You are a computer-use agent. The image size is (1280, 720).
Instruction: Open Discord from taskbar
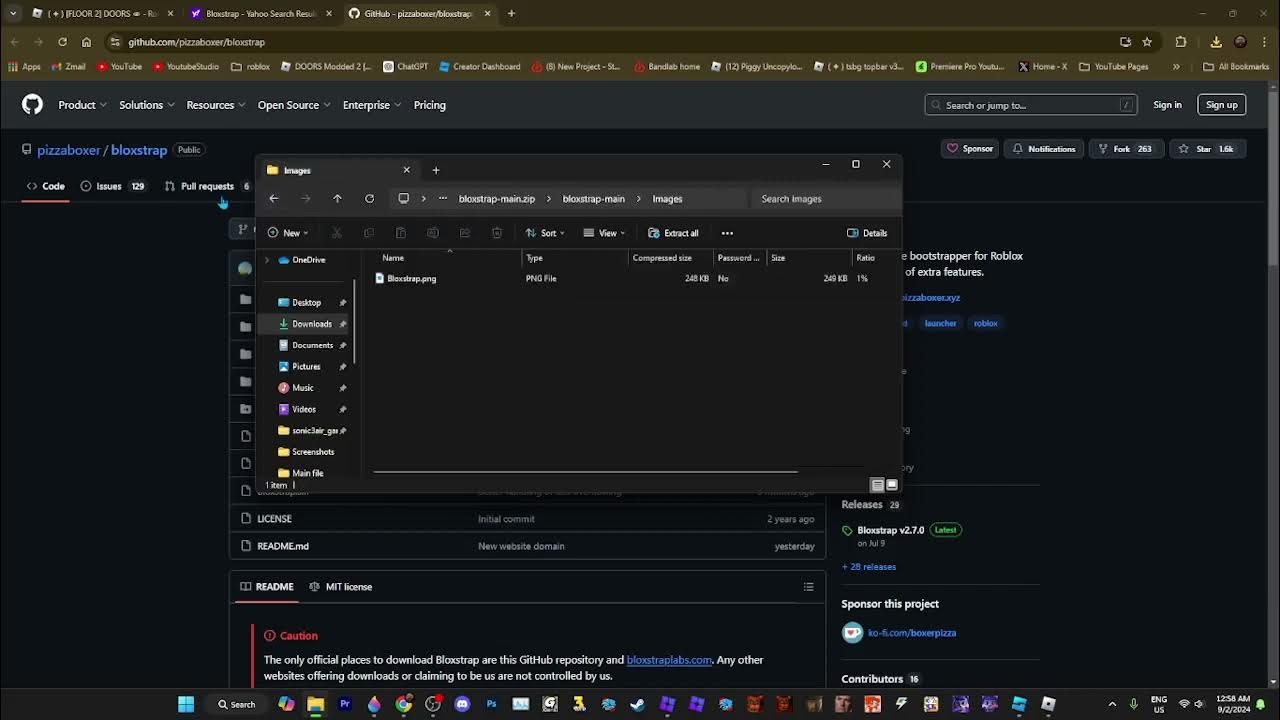tap(462, 704)
